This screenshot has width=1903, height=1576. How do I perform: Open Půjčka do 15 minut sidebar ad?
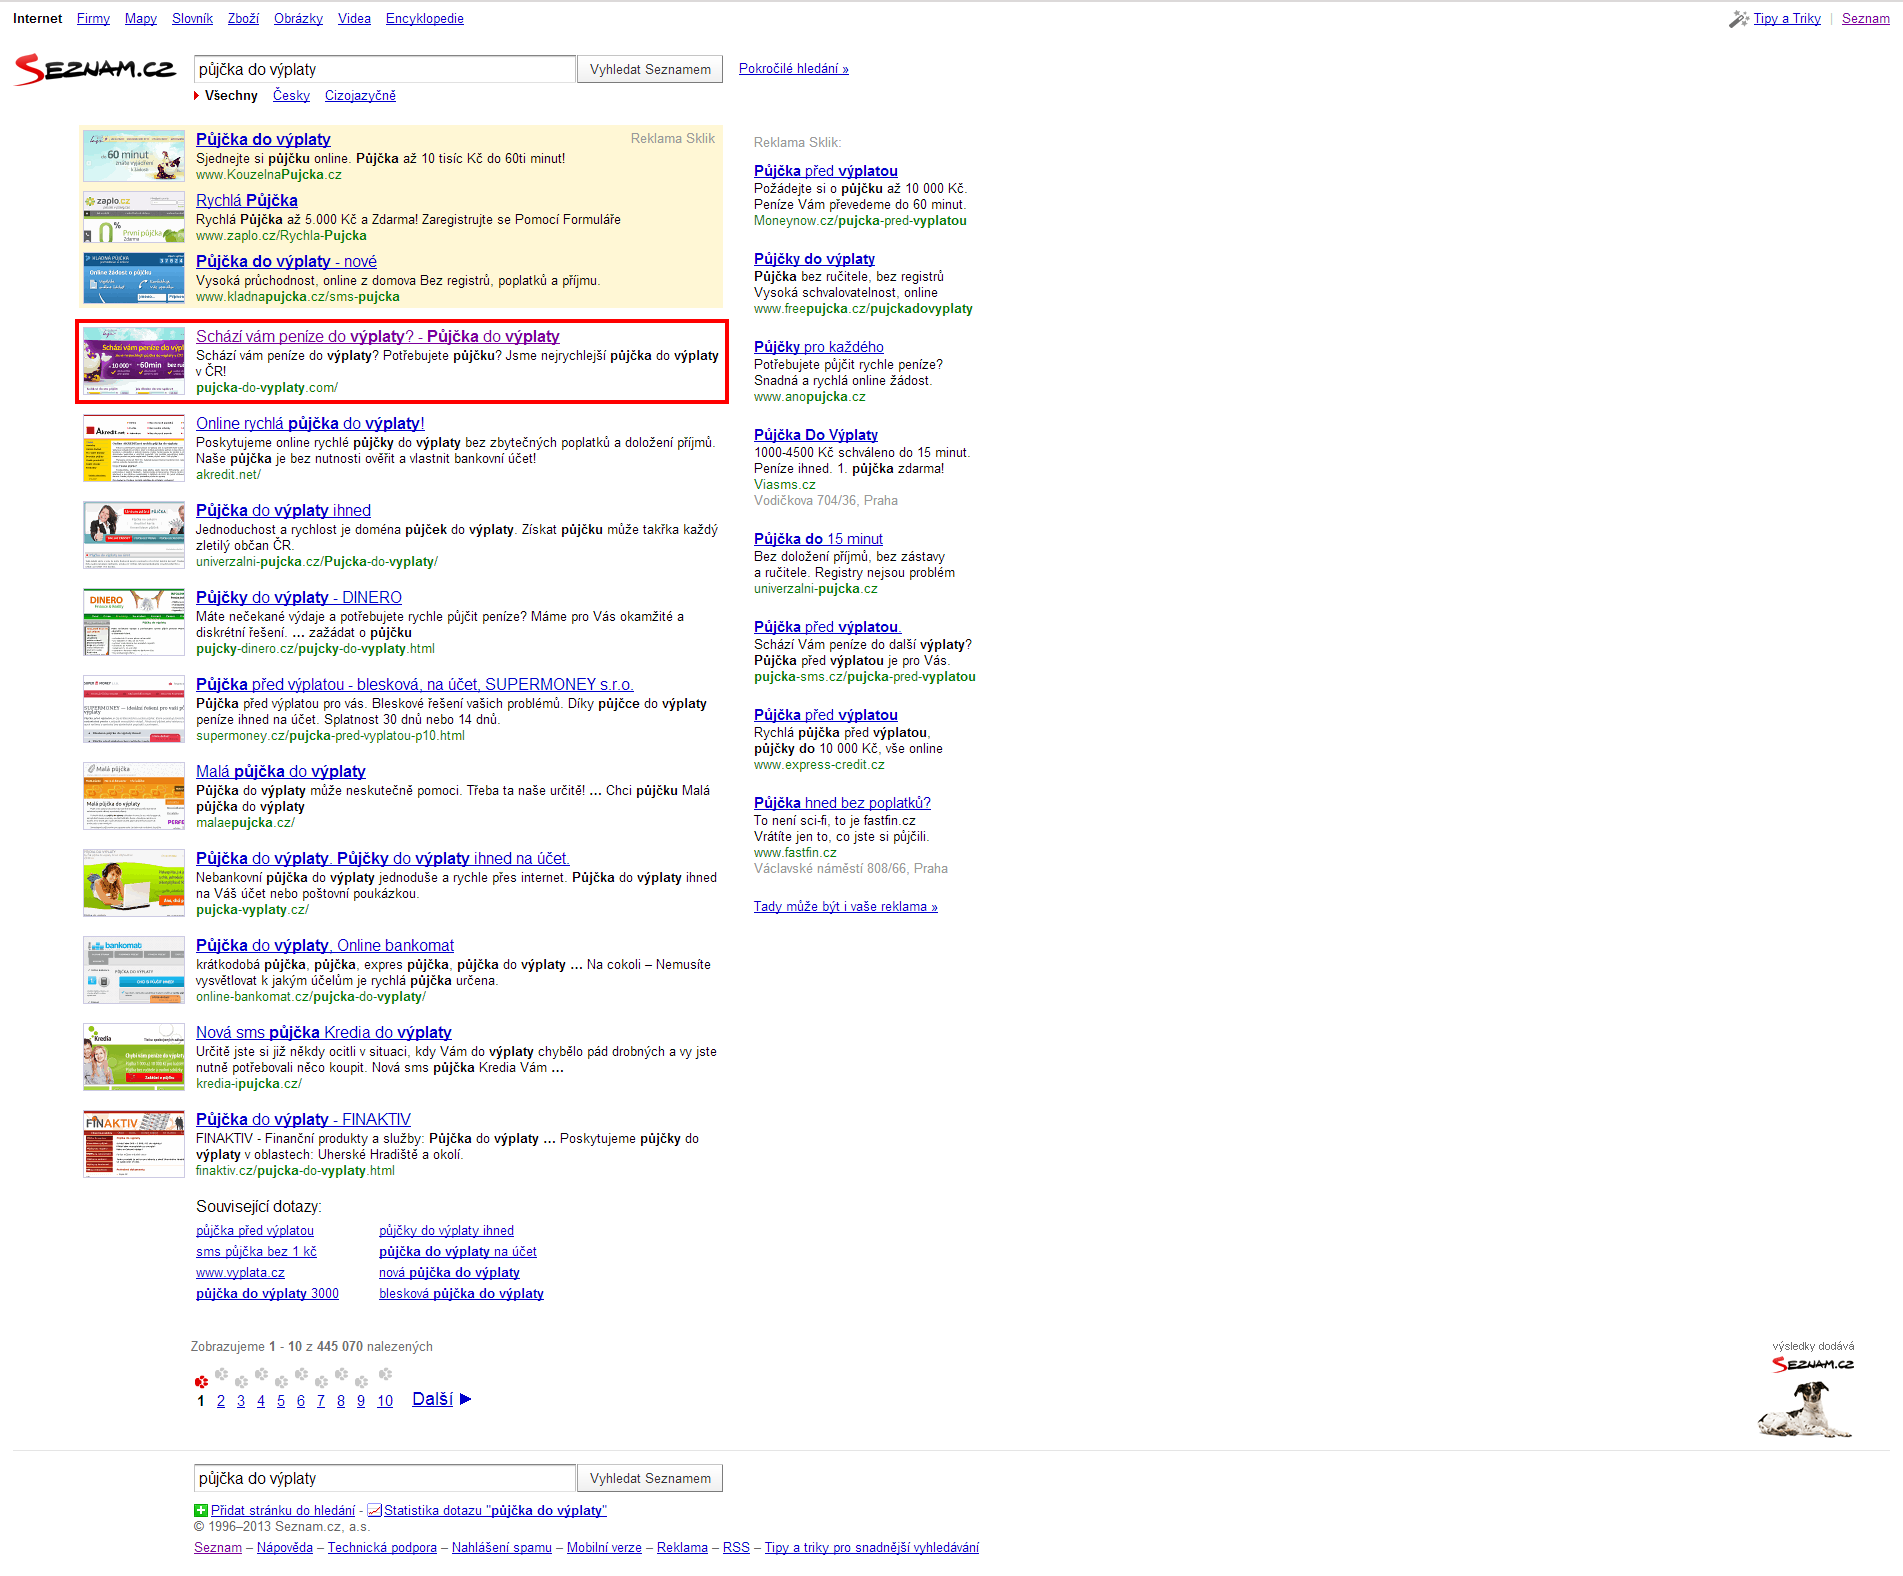[x=818, y=539]
